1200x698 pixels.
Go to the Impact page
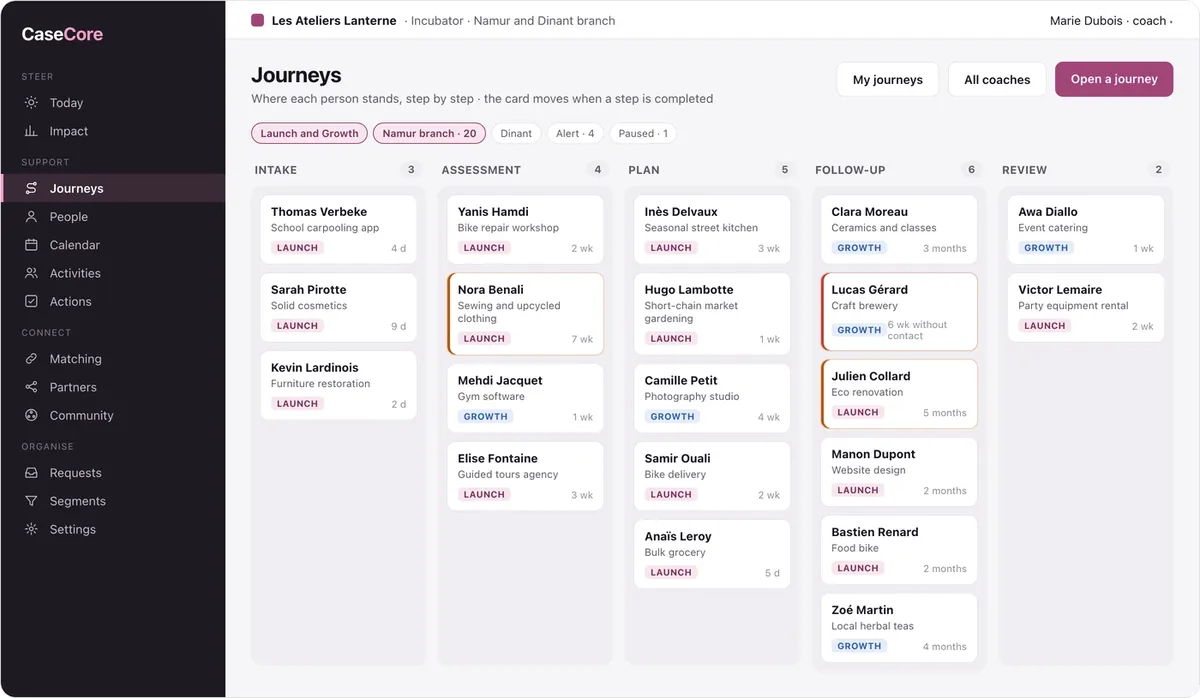112,131
